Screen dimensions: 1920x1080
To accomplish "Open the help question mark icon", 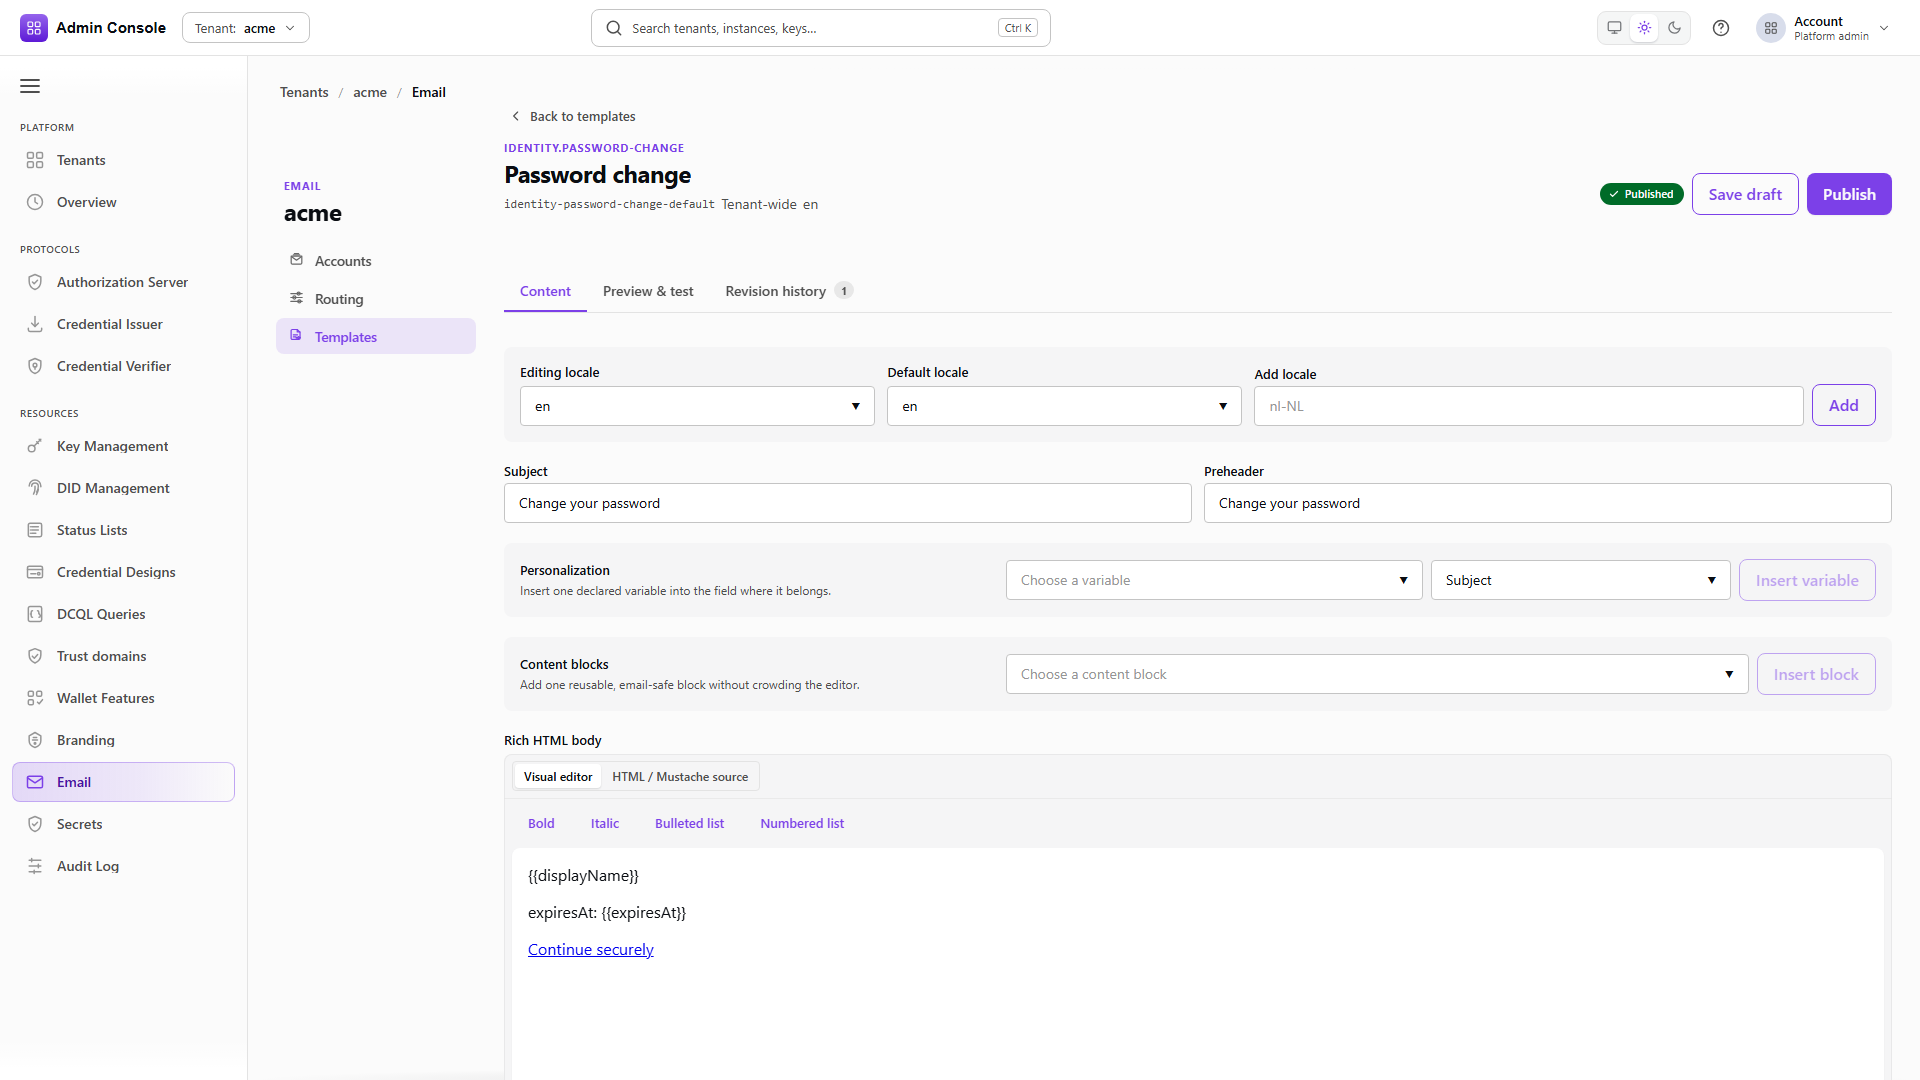I will click(1721, 28).
